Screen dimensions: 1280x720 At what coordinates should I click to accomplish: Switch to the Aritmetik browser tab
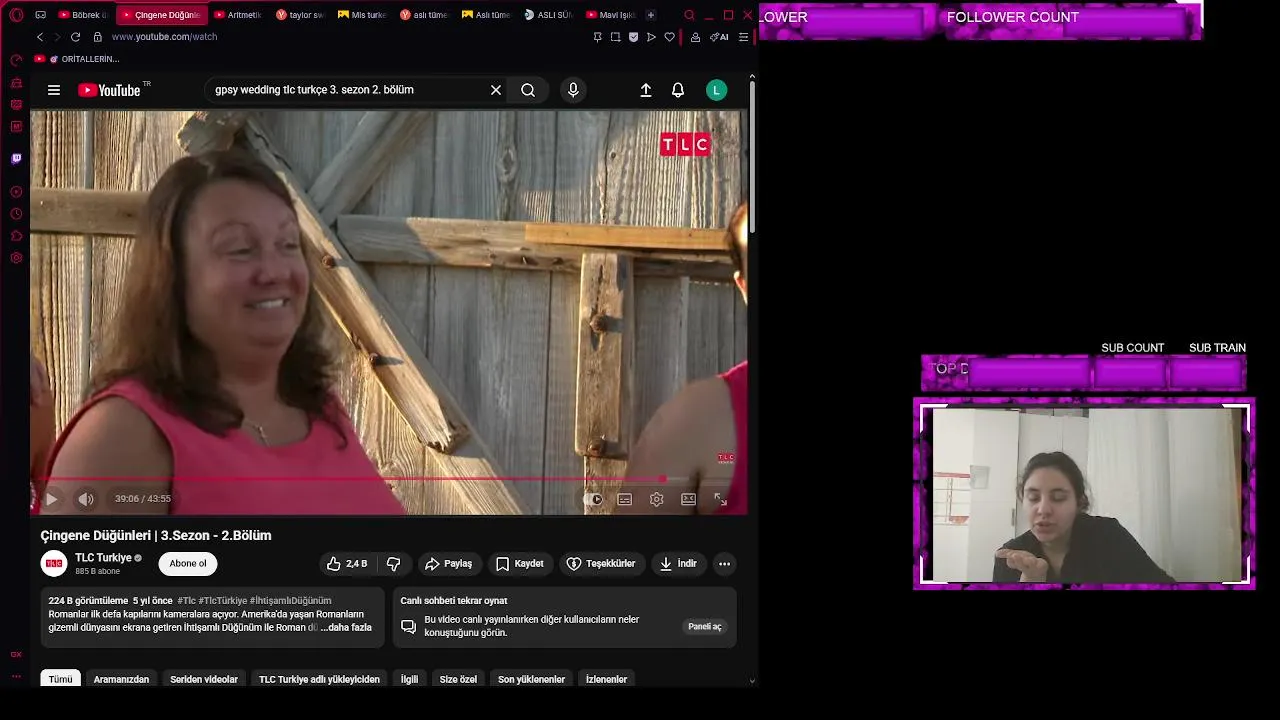238,15
